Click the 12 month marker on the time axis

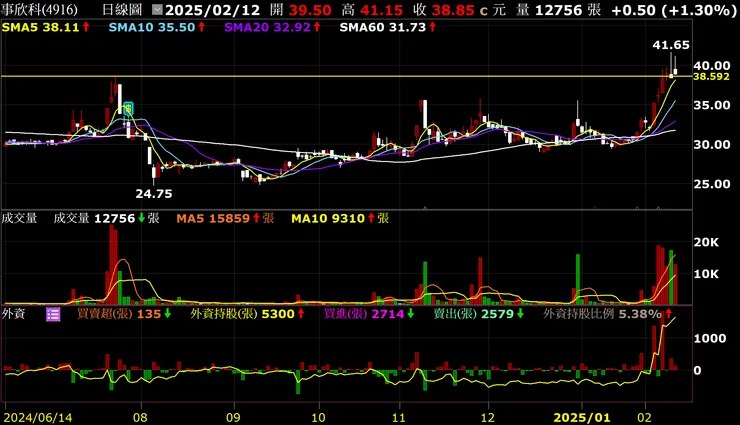coord(488,417)
